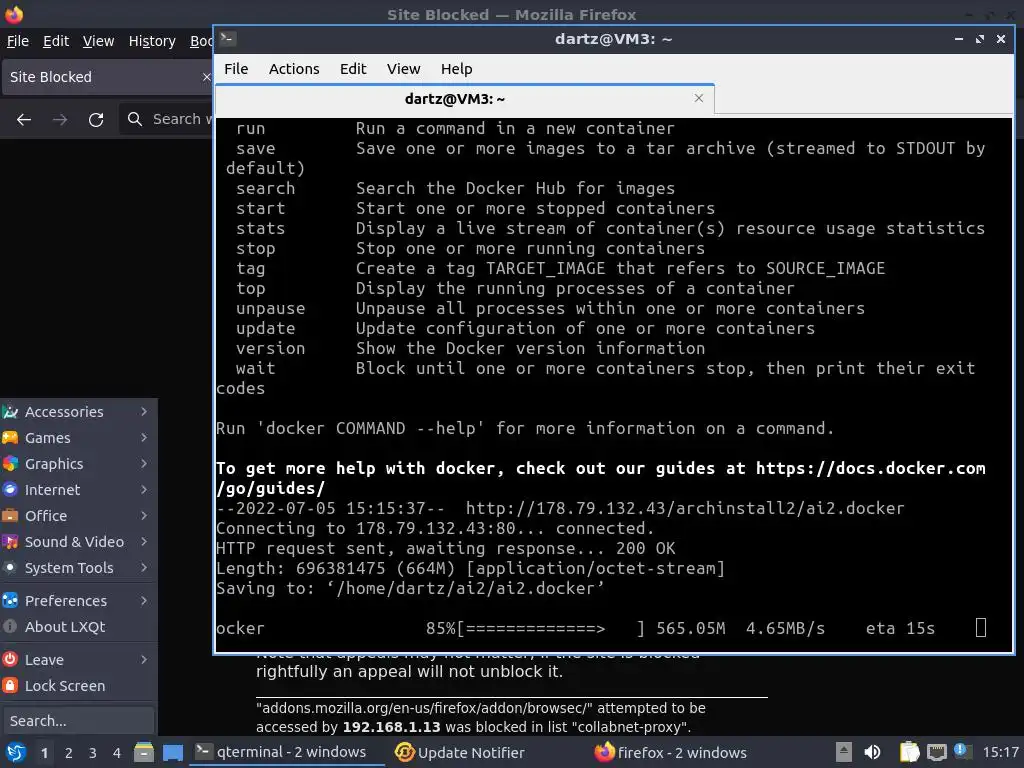
Task: Open Firefox Edit menu
Action: [x=56, y=41]
